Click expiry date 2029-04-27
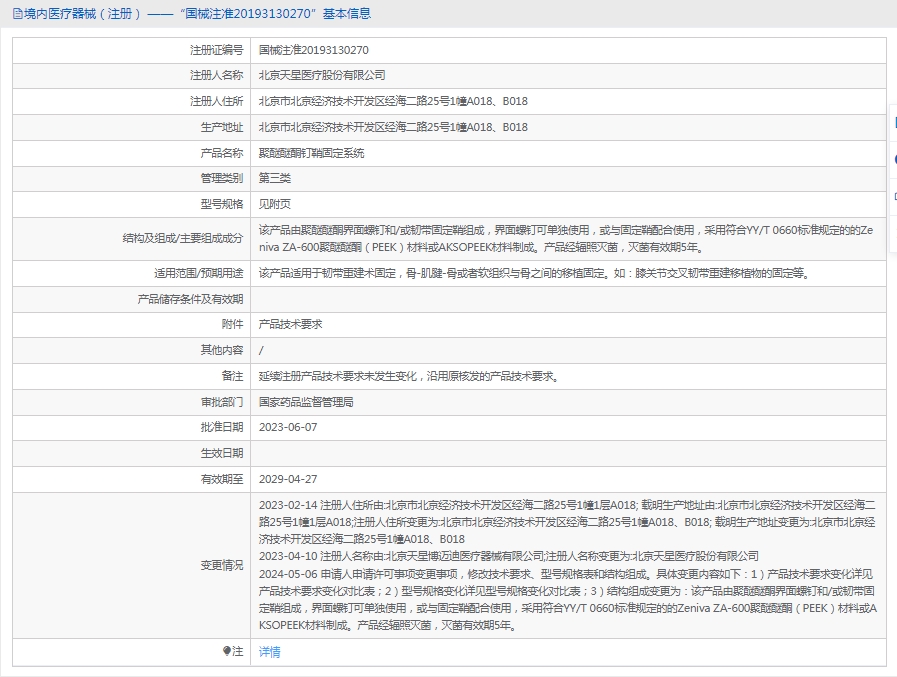Screen dimensions: 897x677 click(288, 479)
